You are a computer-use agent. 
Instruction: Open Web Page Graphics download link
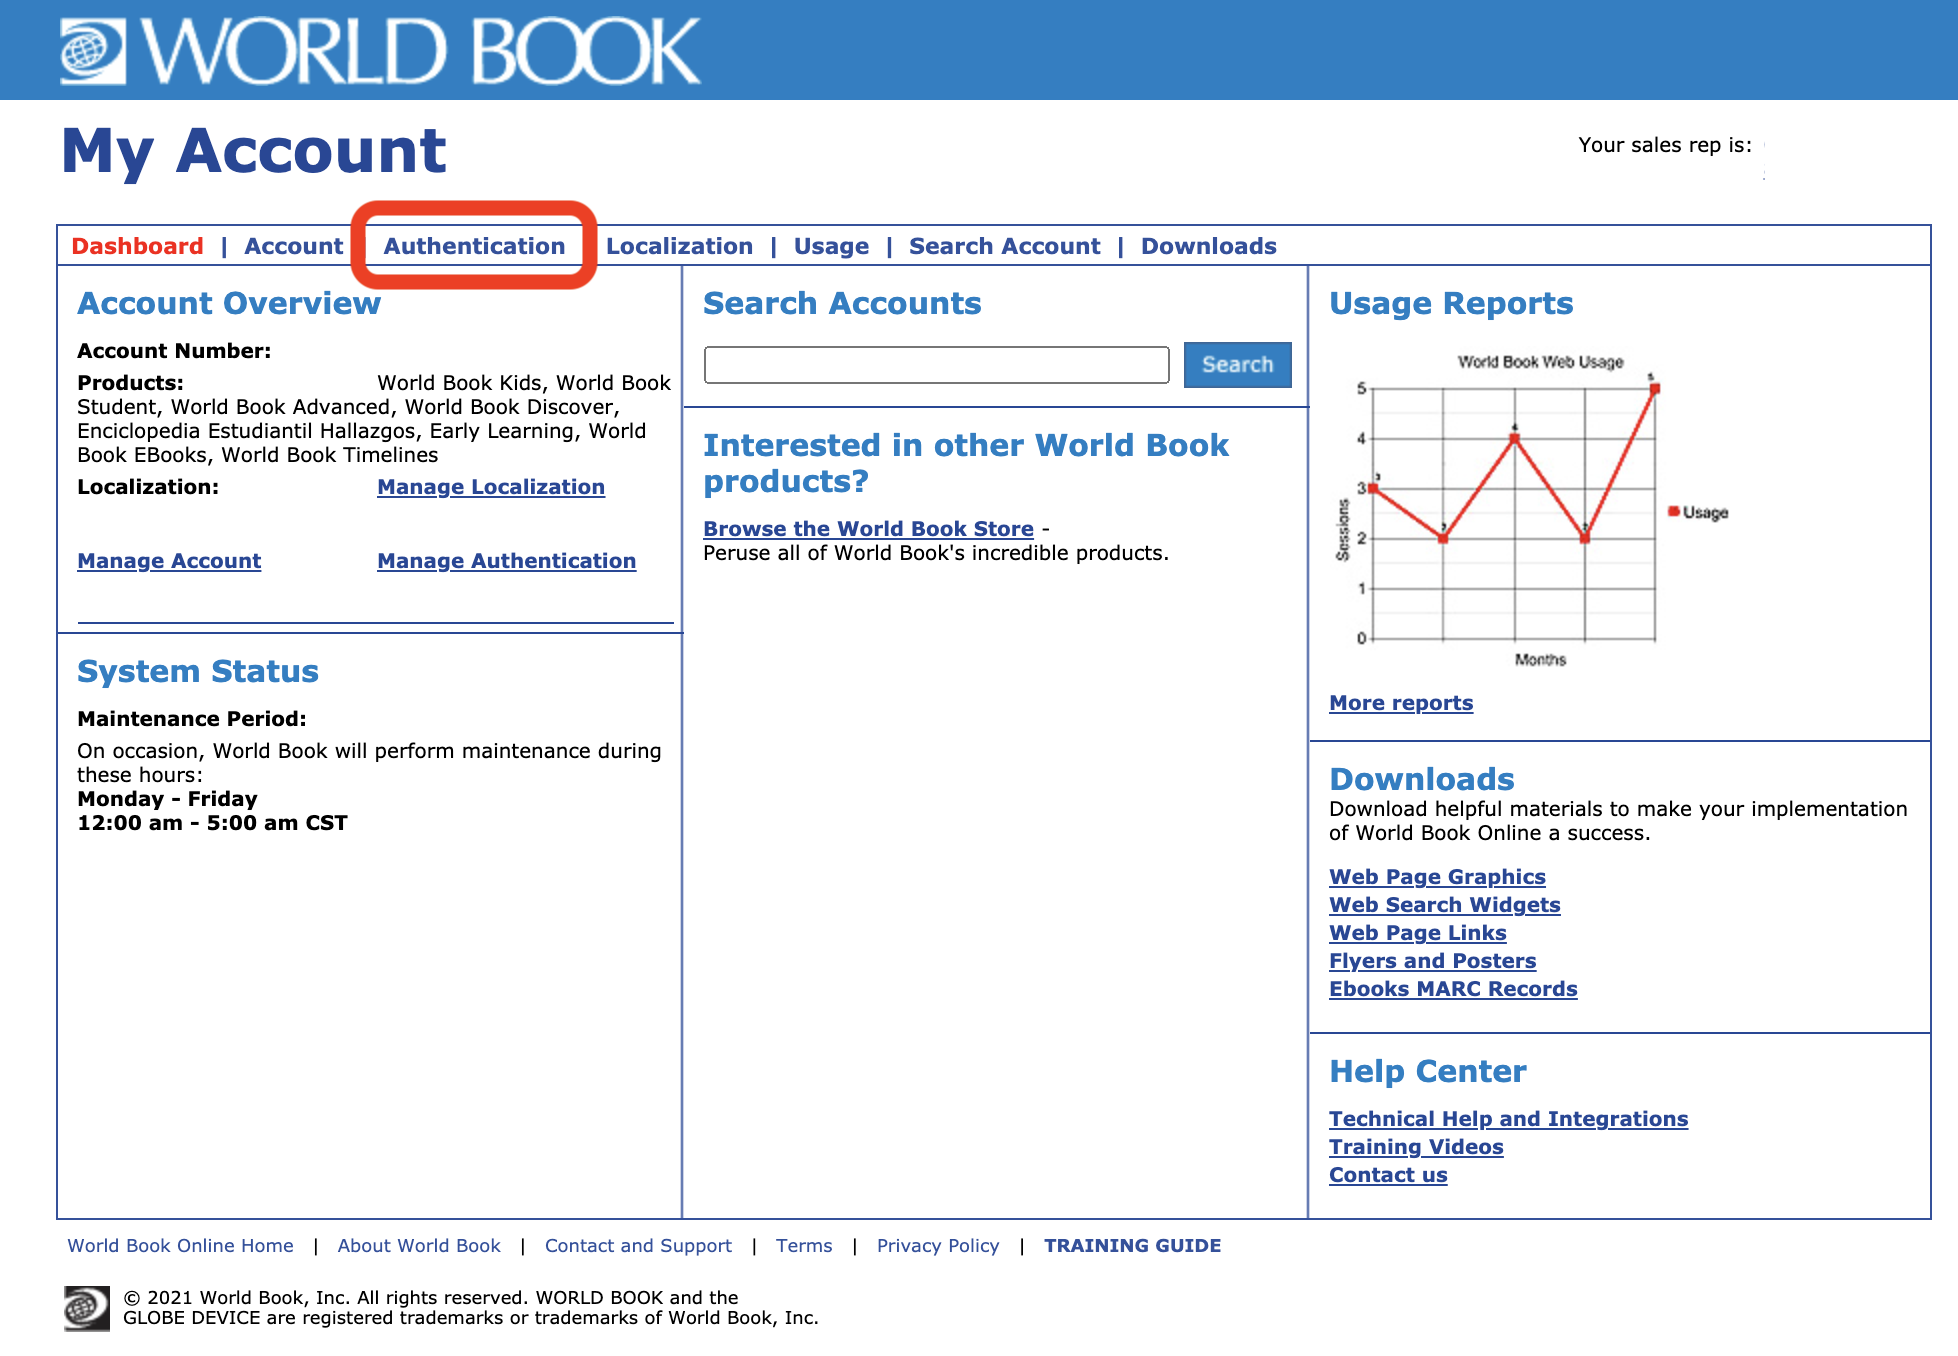tap(1437, 877)
